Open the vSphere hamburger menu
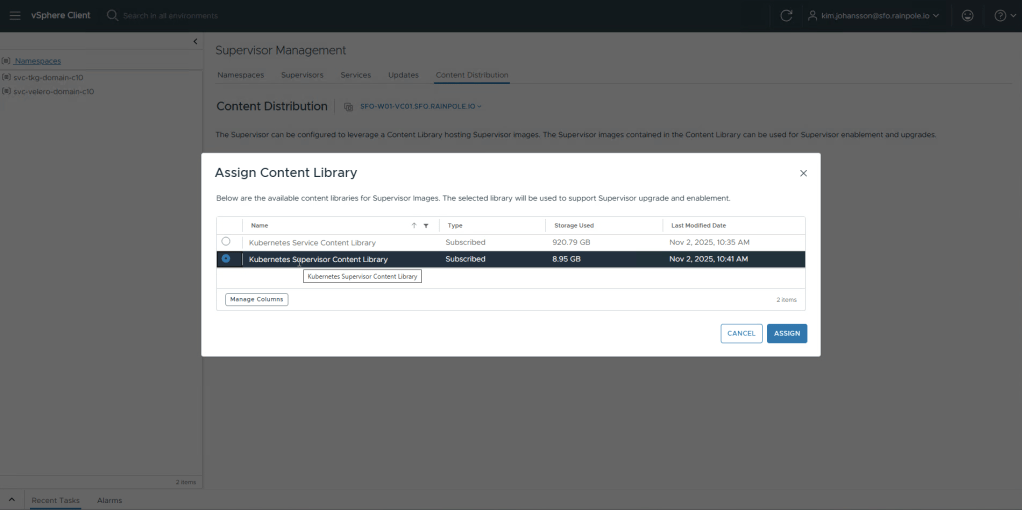 coord(15,16)
